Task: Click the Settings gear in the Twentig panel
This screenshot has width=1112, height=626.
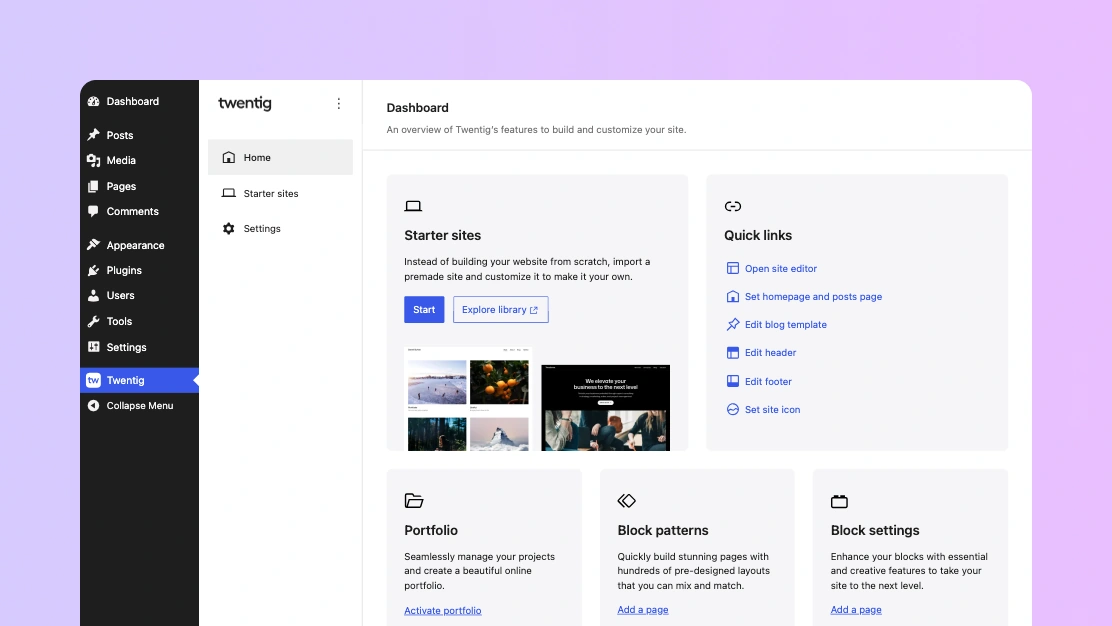Action: point(229,228)
